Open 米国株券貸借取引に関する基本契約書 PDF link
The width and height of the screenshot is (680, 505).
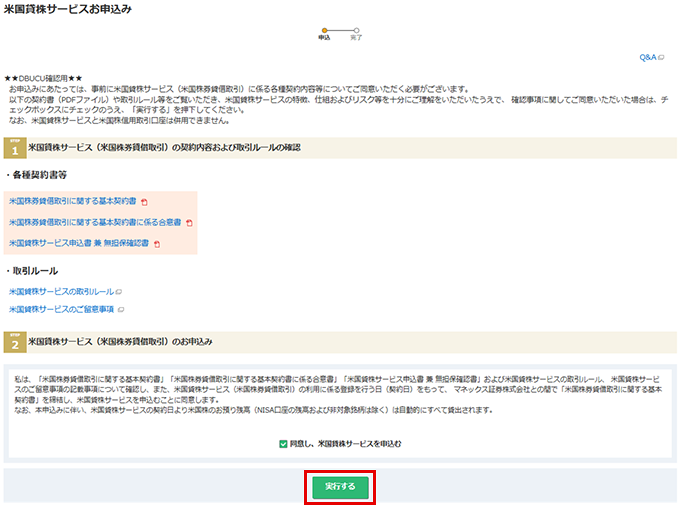(72, 201)
